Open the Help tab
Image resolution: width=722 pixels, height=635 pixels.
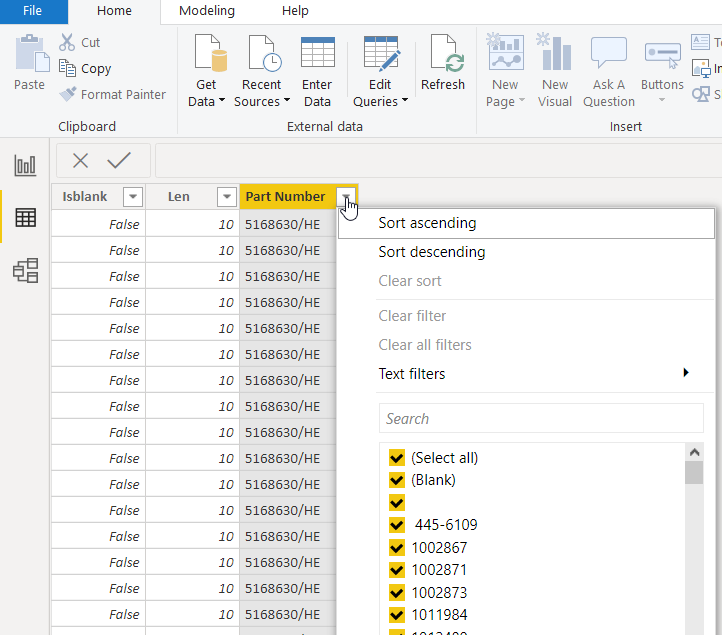click(295, 11)
